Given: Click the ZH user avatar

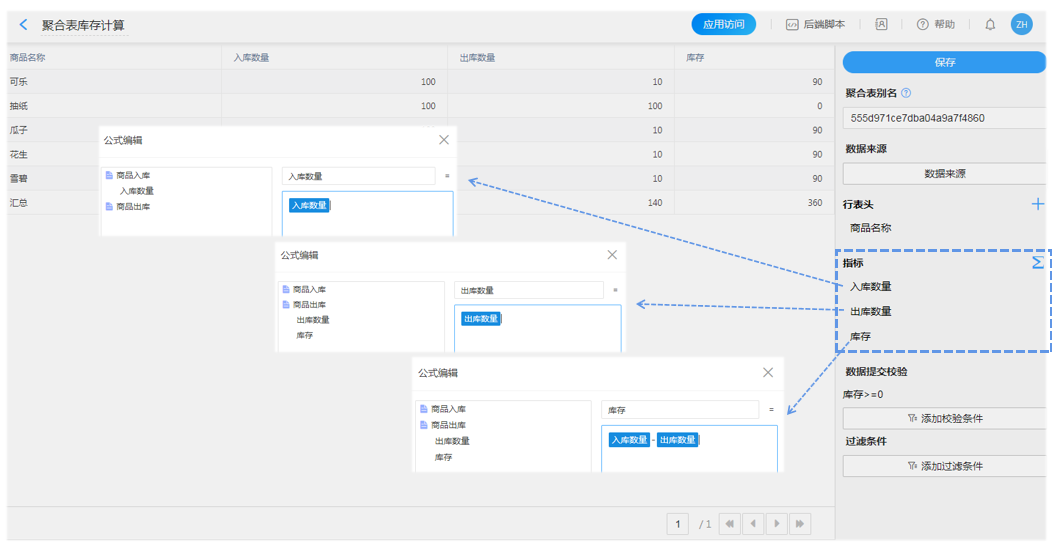Looking at the screenshot, I should 1021,25.
